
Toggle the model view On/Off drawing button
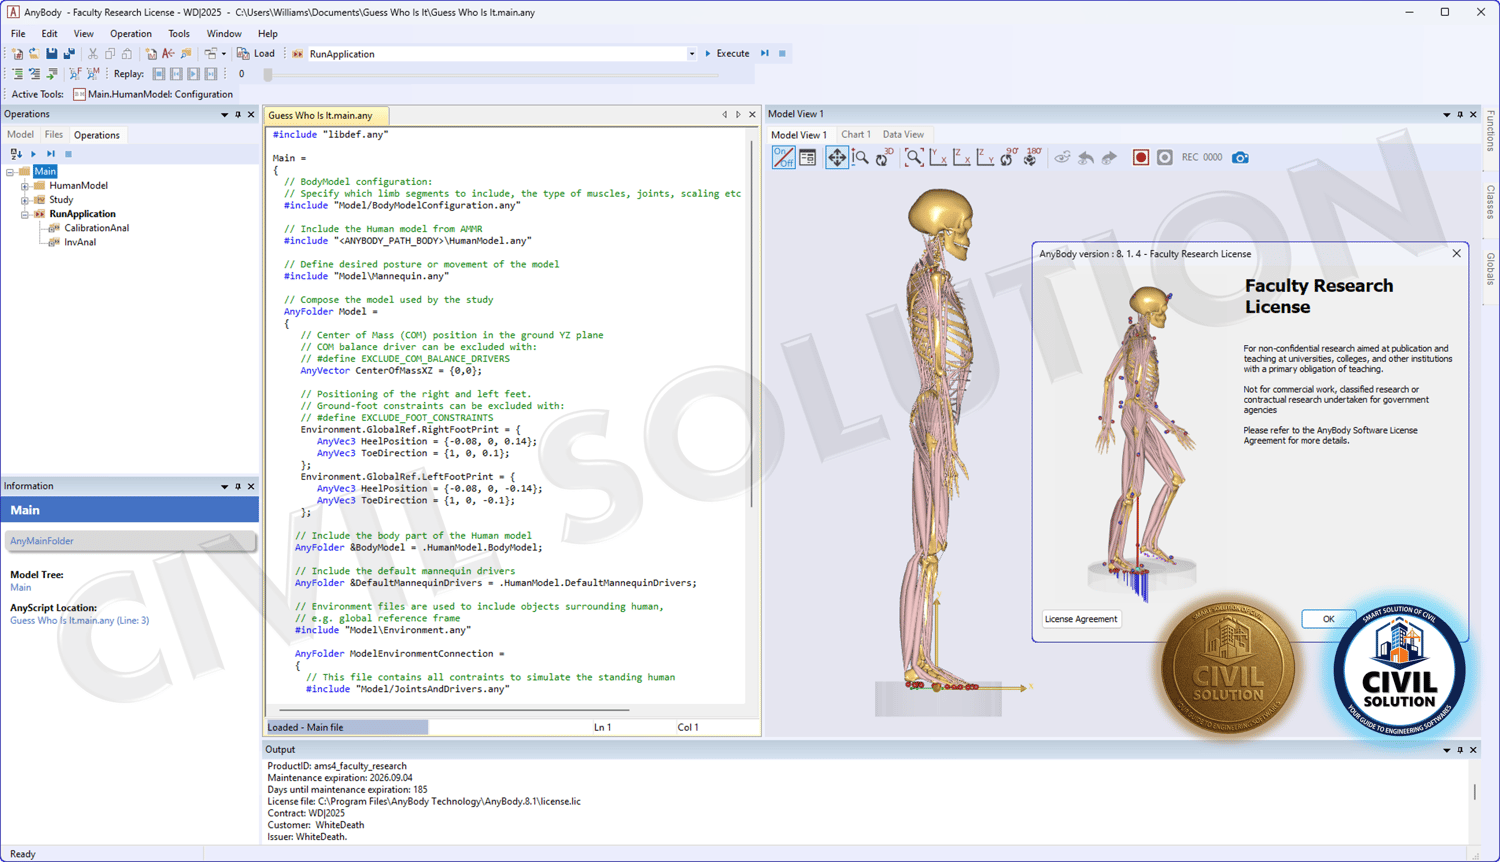783,157
